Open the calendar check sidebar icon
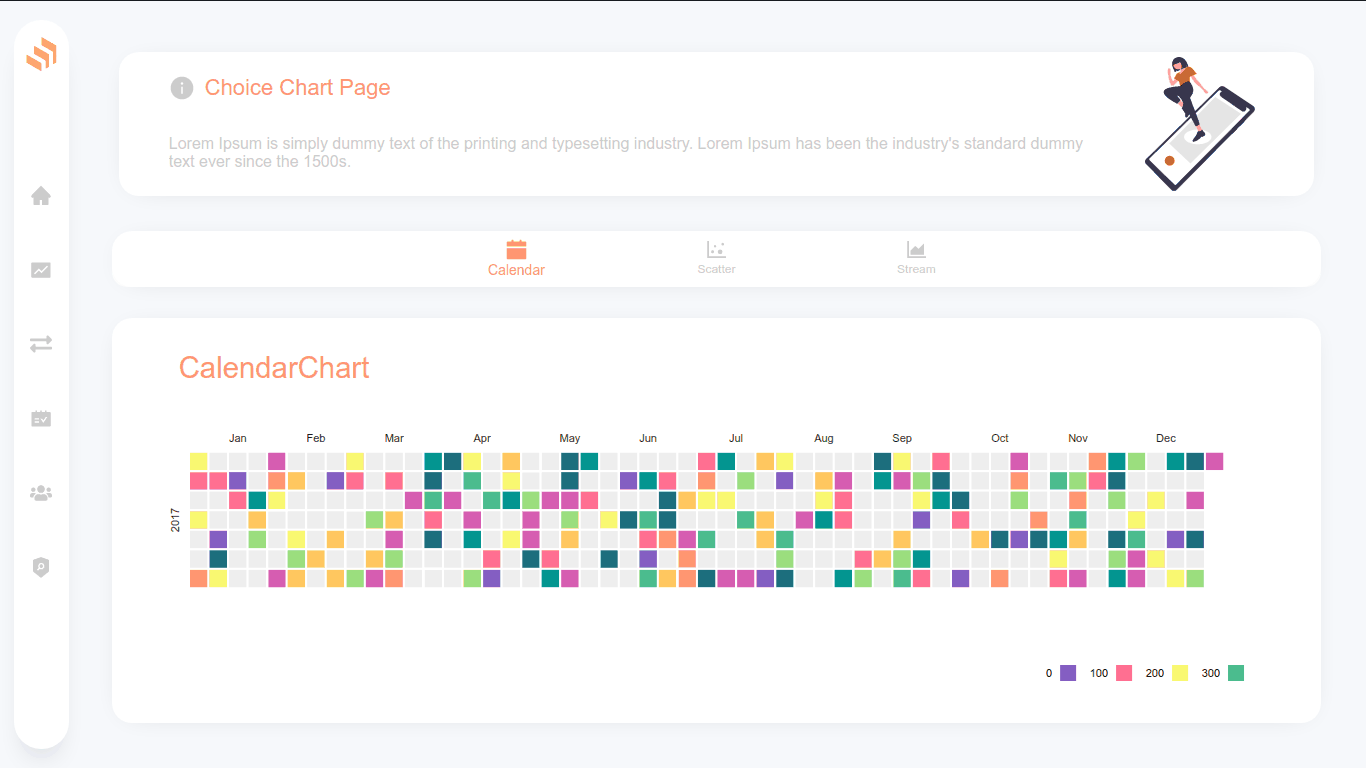Screen dimensions: 1366x768 tap(41, 418)
